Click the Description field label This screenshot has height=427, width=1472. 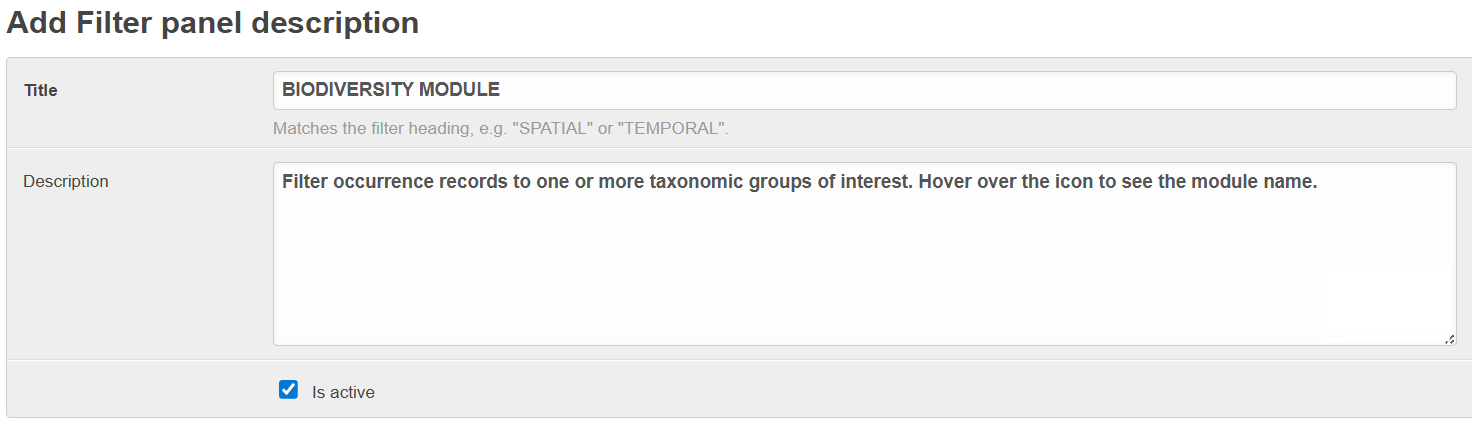click(66, 182)
